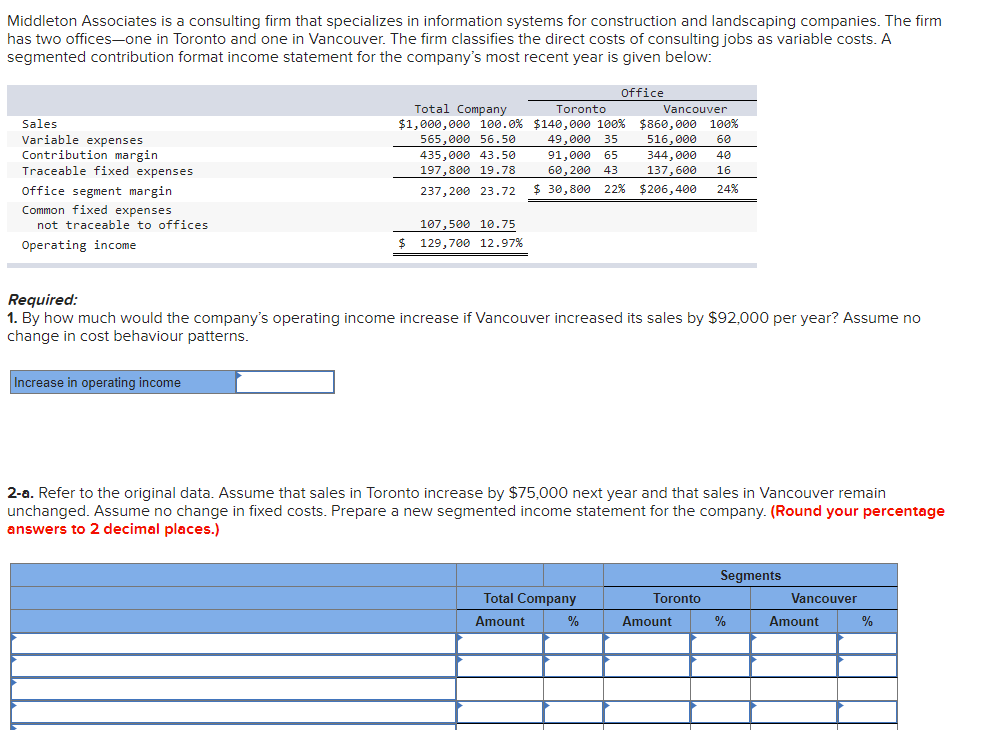Image resolution: width=1007 pixels, height=730 pixels.
Task: Click the Increase in operating income answer field
Action: coord(285,382)
